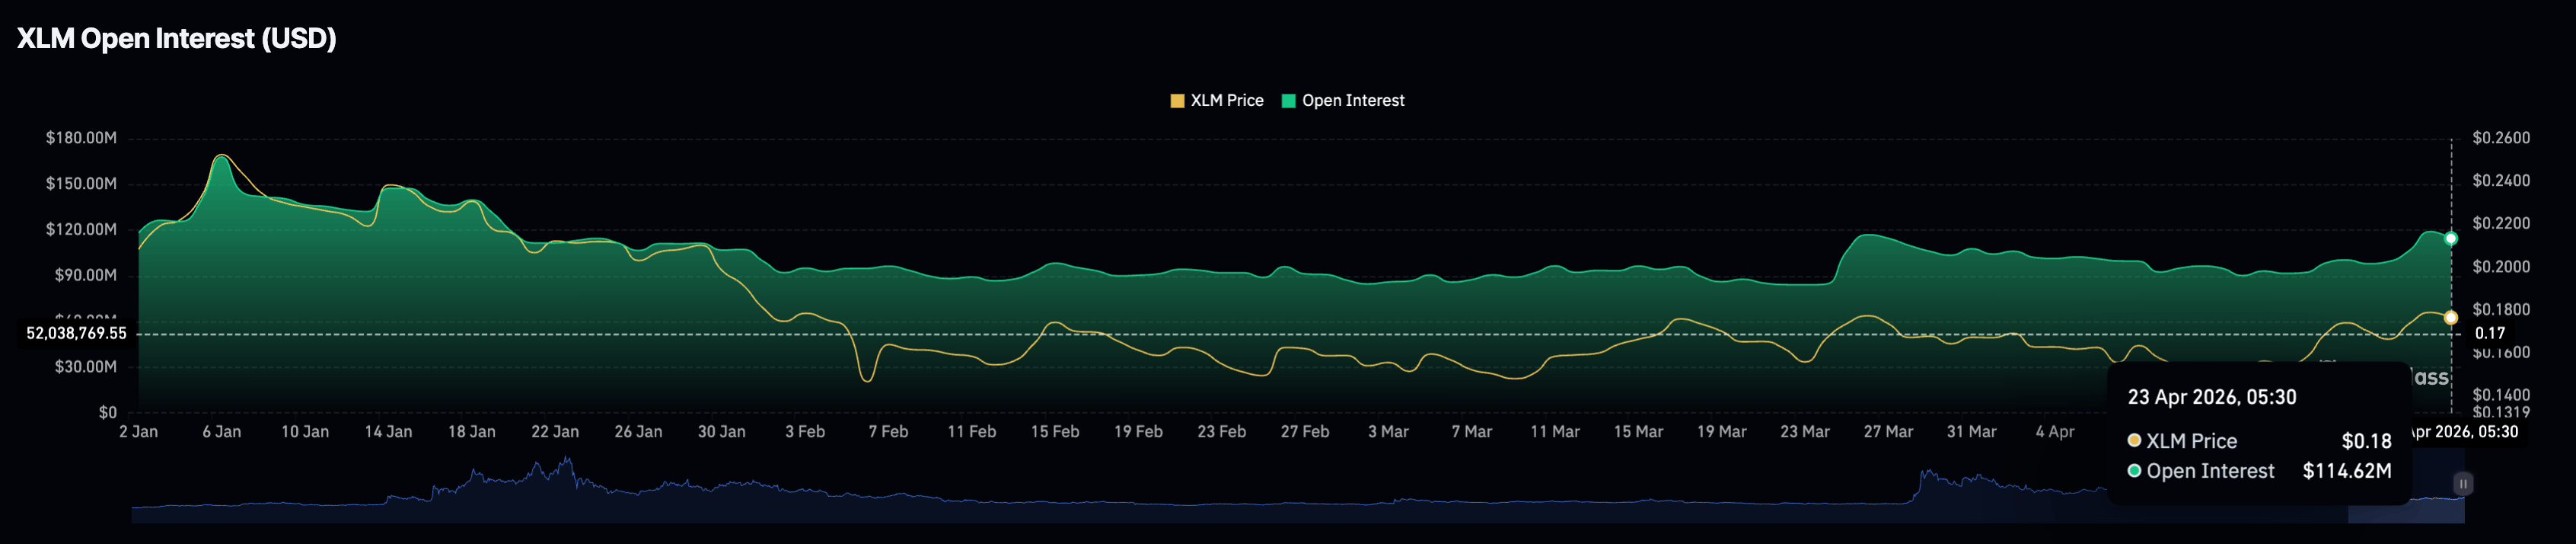Viewport: 2576px width, 544px height.
Task: Click the 0.17 price crosshair label
Action: (x=2489, y=333)
